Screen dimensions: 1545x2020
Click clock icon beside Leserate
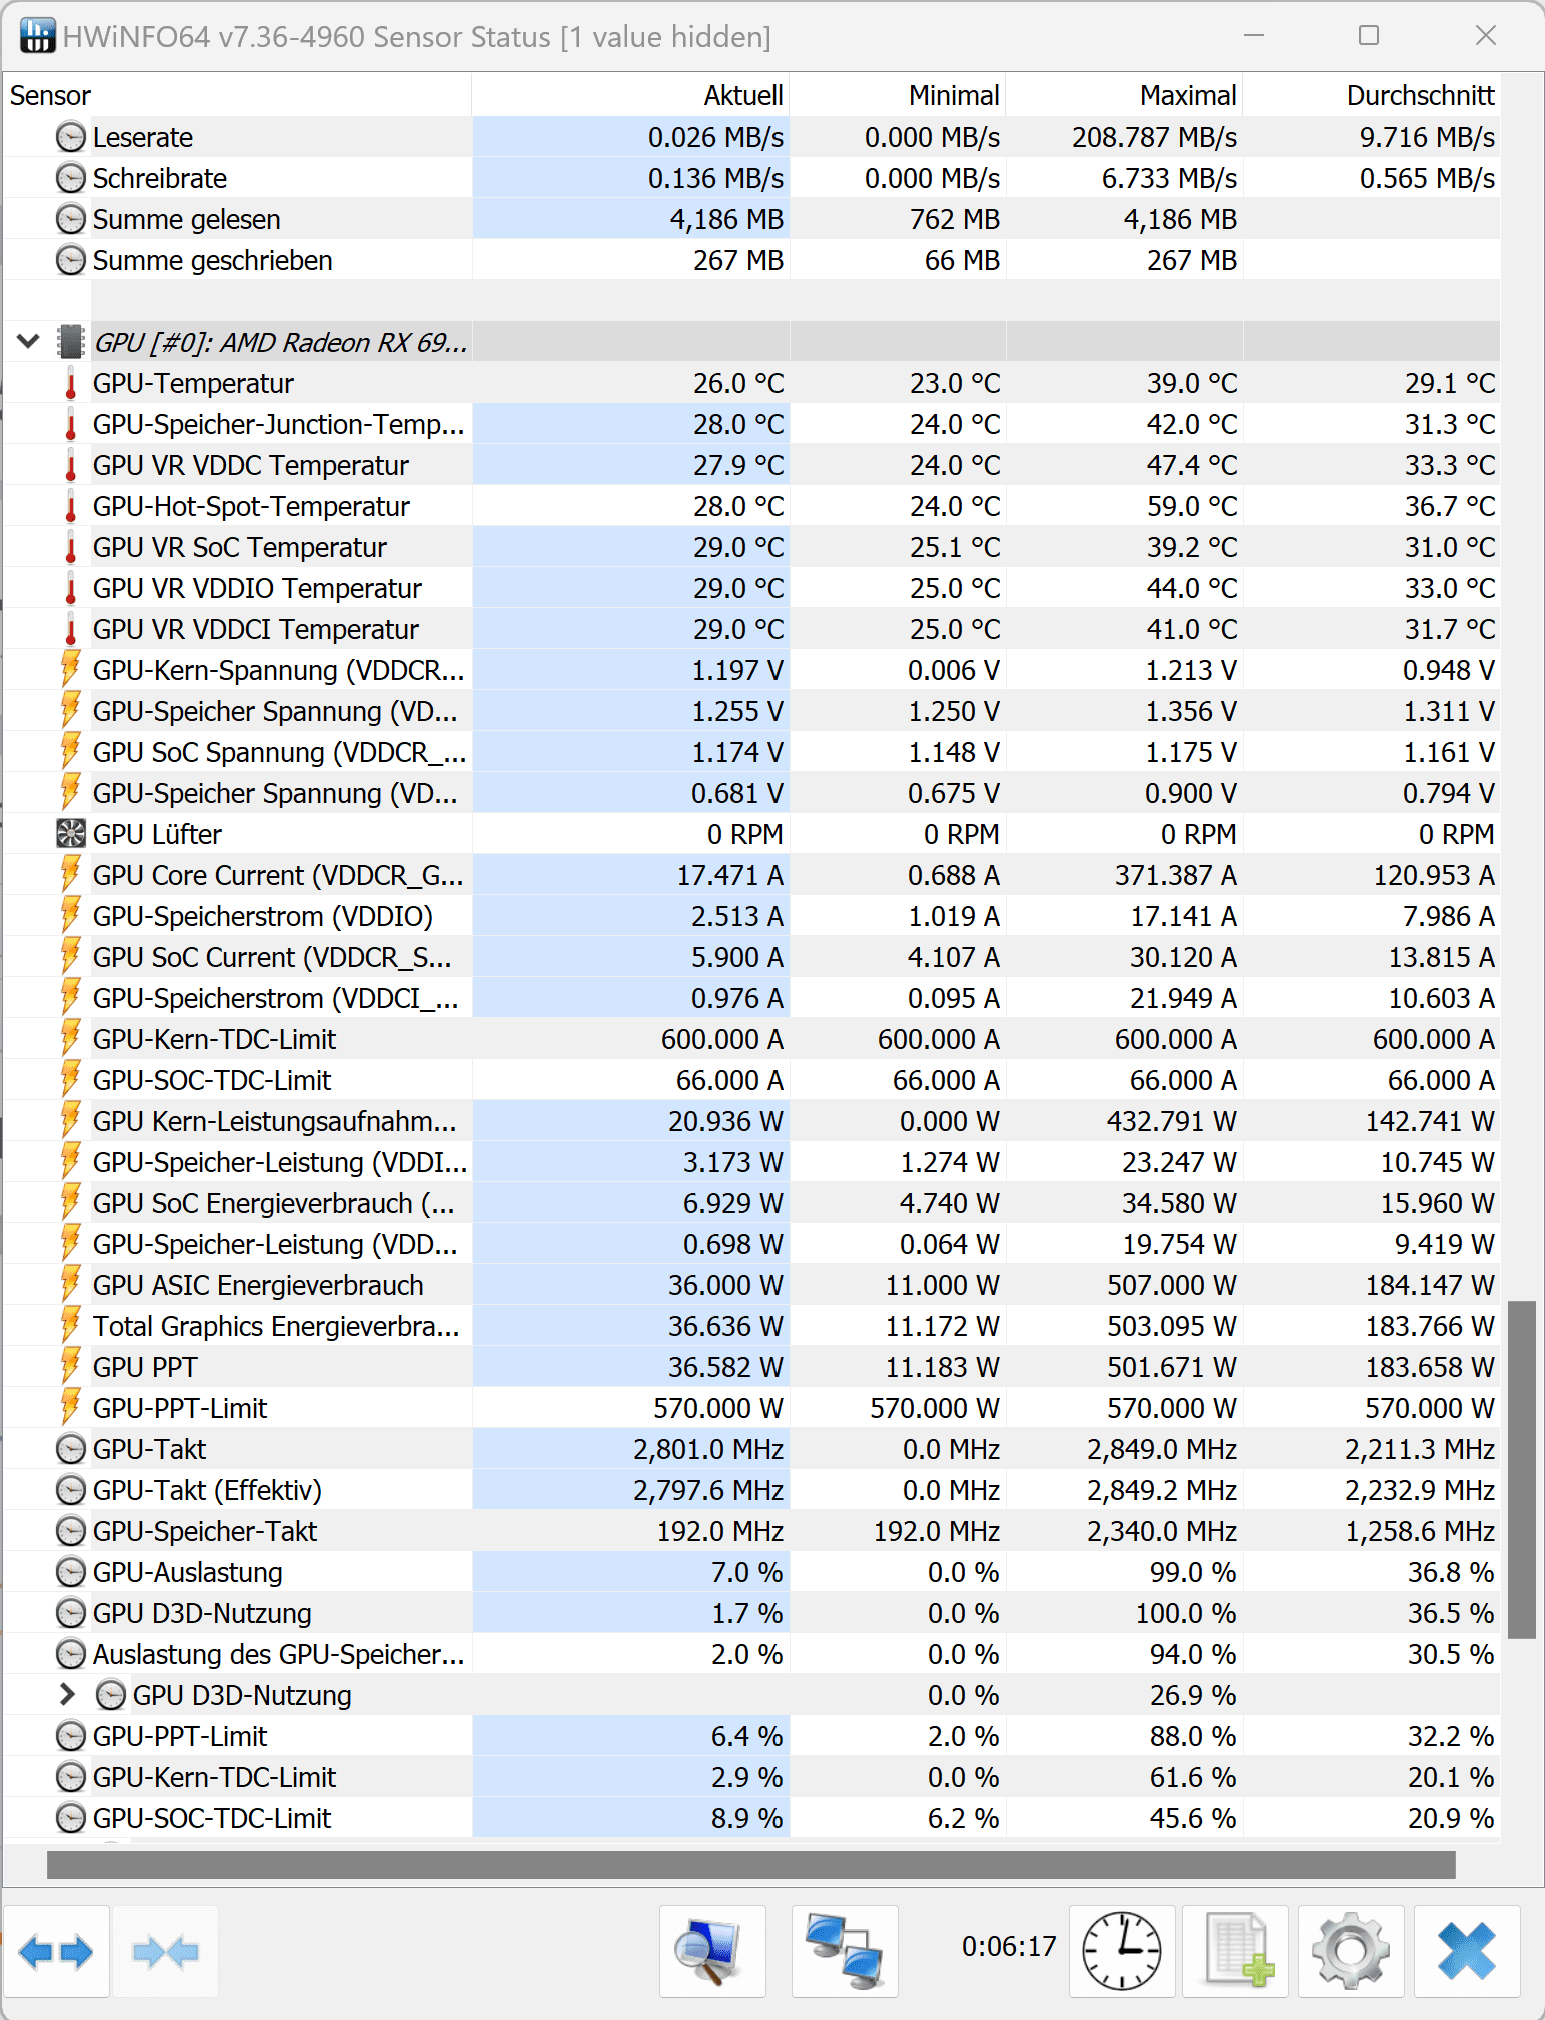point(70,137)
